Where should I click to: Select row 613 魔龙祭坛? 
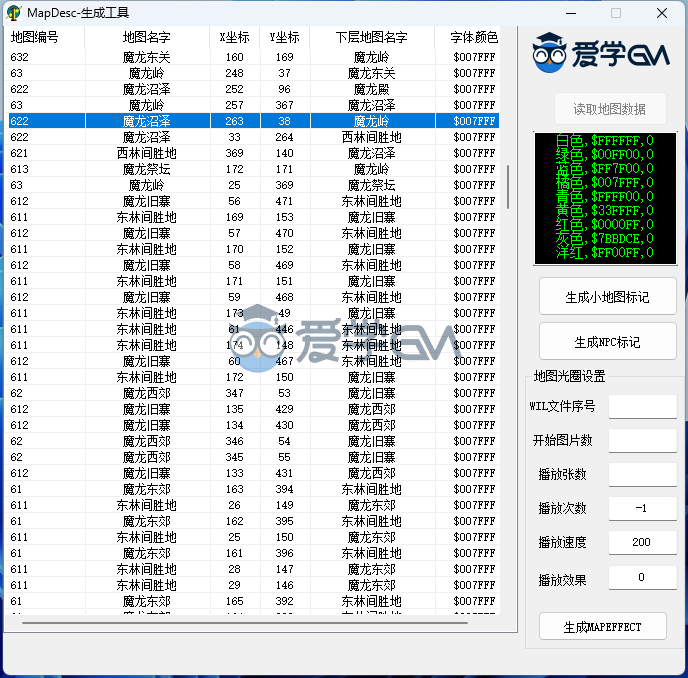(254, 169)
